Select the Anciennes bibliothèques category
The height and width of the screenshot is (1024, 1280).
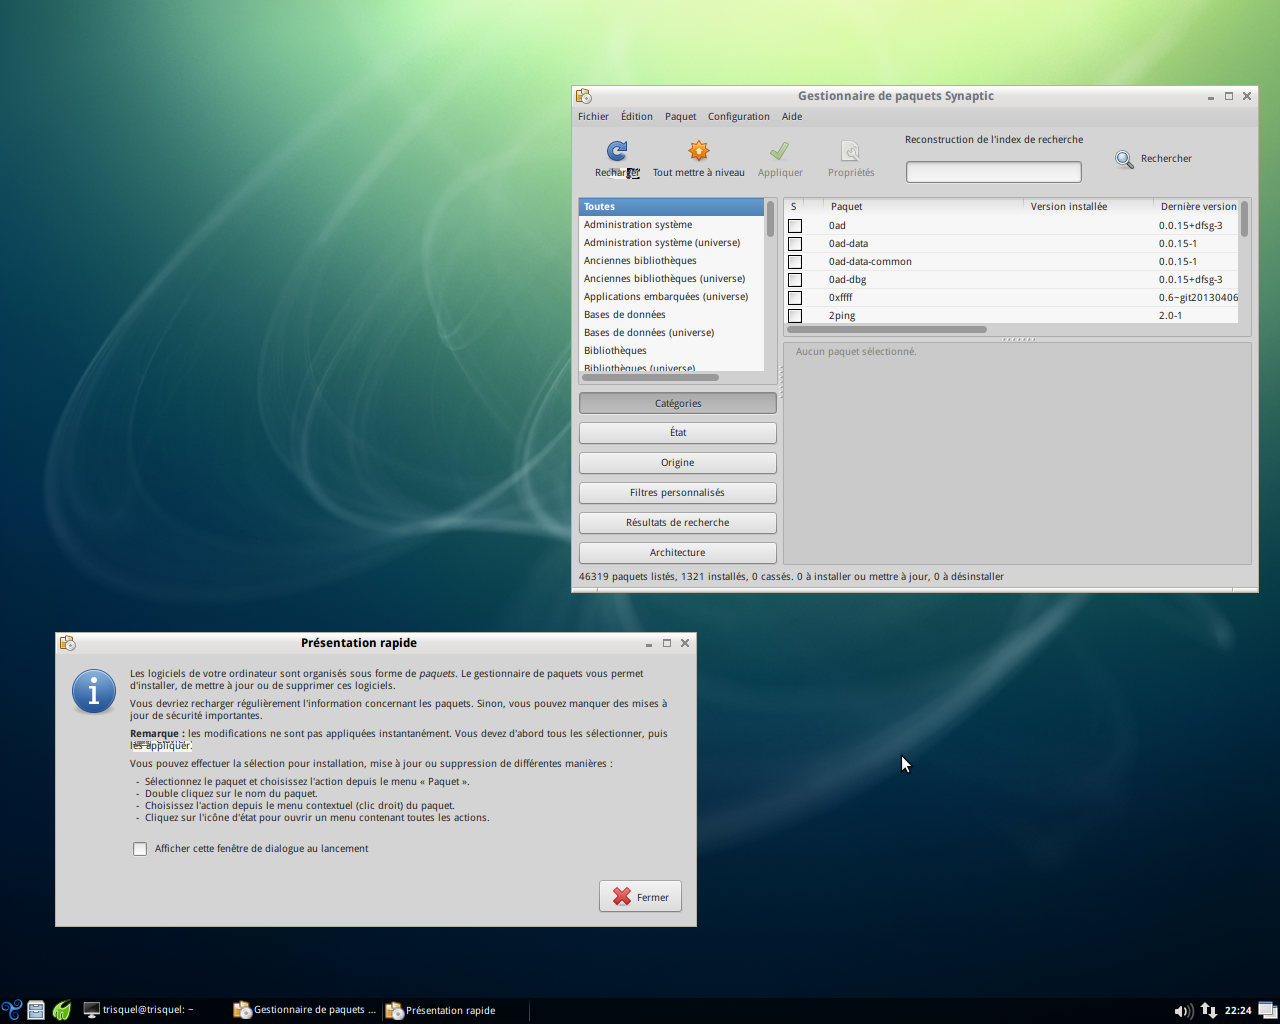click(671, 261)
